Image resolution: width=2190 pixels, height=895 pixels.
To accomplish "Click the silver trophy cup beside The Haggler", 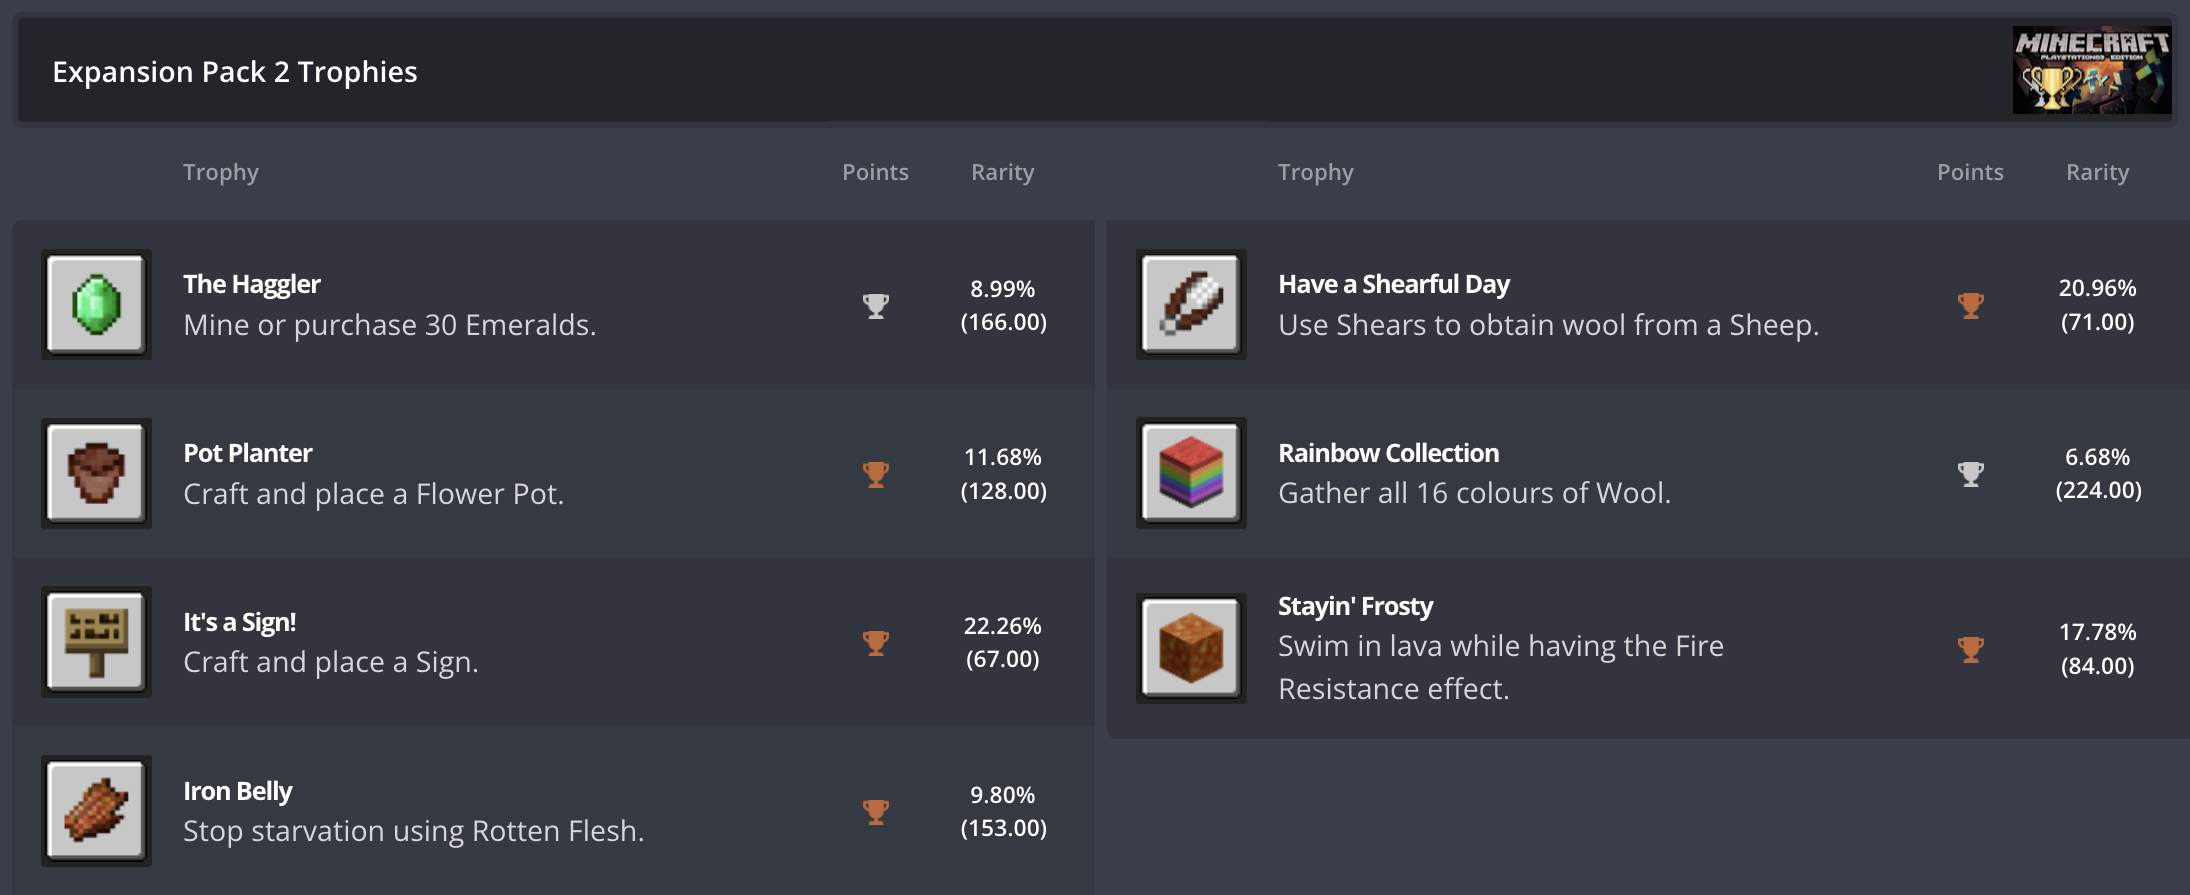I will coord(876,306).
